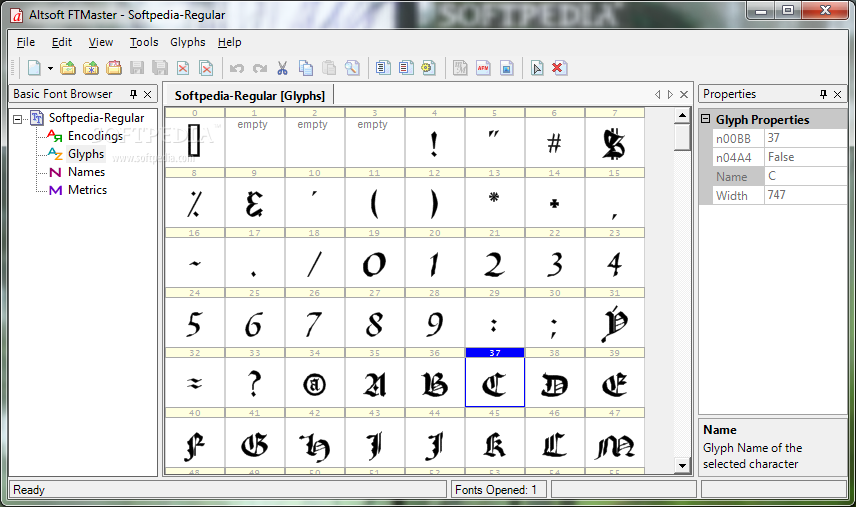Screen dimensions: 856x507
Task: Select glyph cell 37 letter C
Action: [495, 378]
